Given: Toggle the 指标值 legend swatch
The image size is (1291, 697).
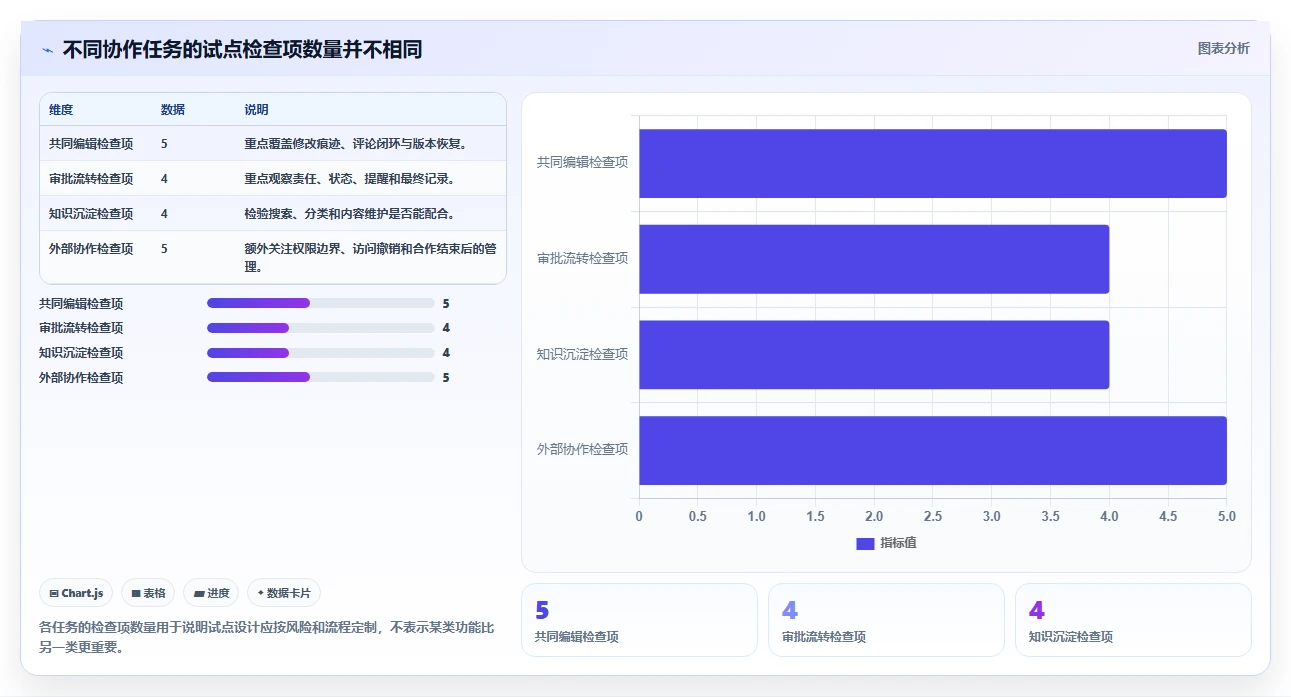Looking at the screenshot, I should (865, 543).
